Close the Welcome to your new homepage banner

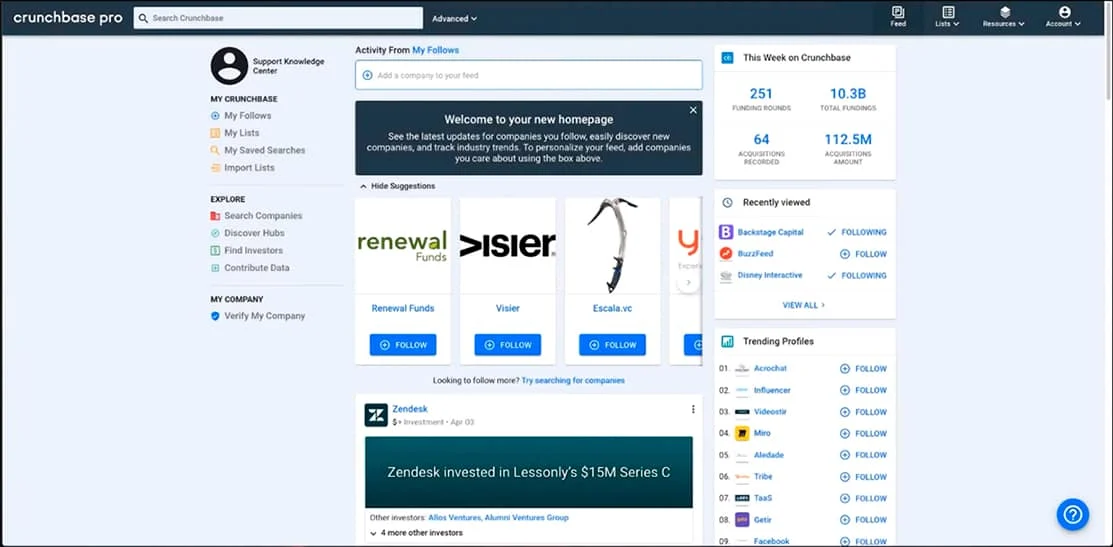[x=693, y=110]
